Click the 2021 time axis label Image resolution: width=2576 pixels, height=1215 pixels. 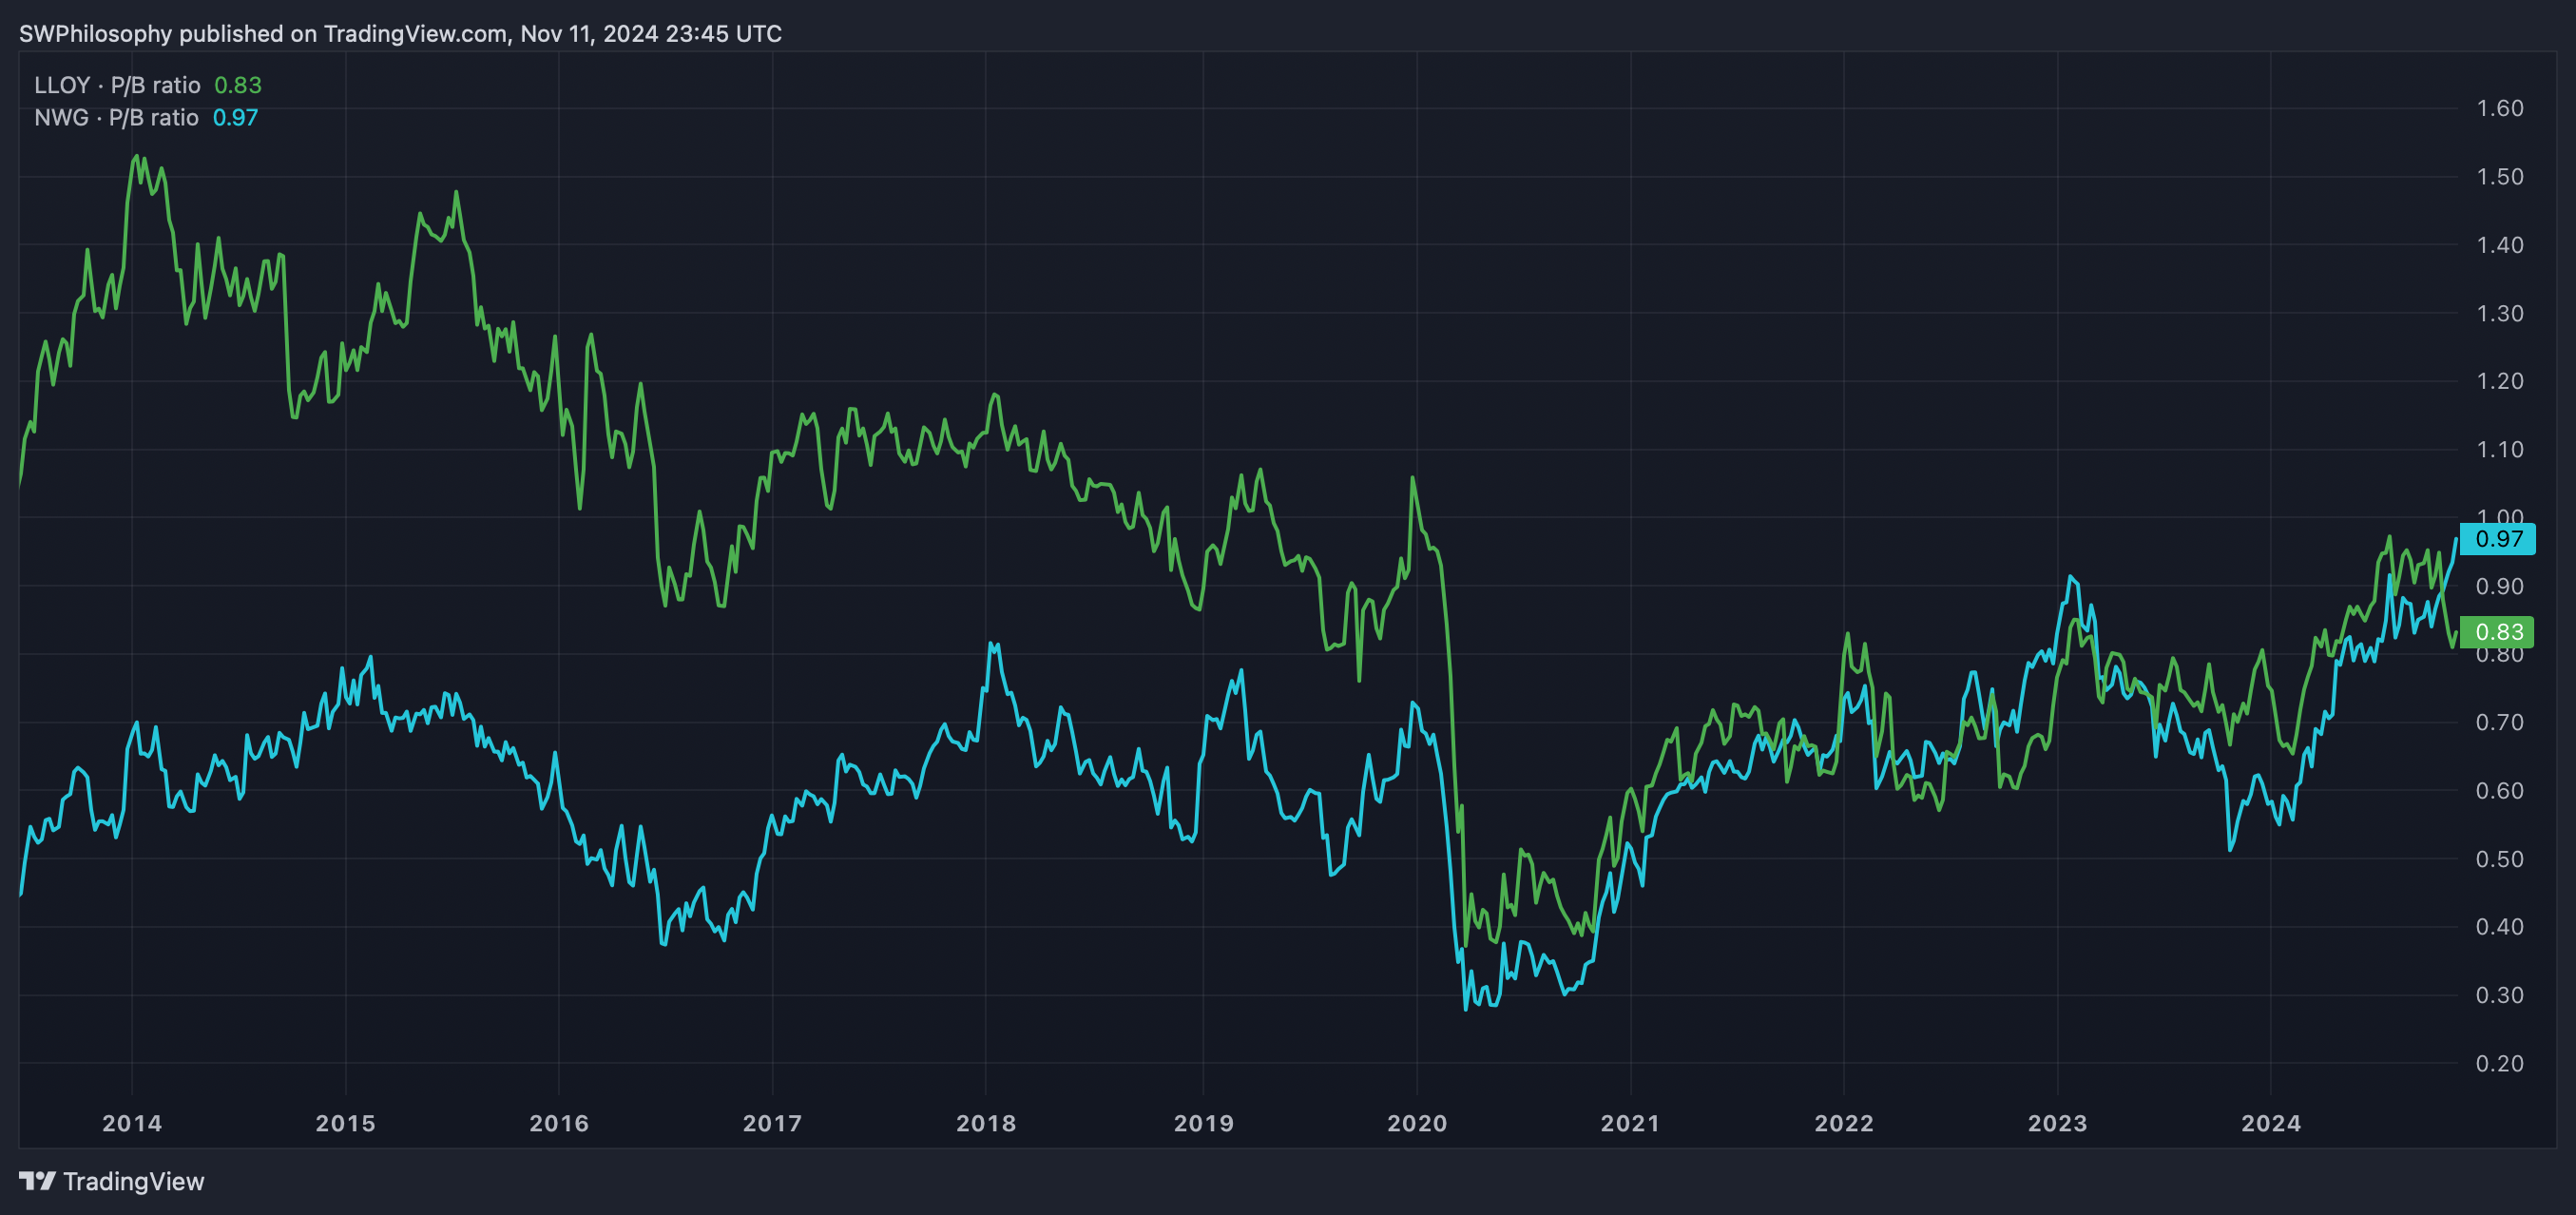coord(1630,1123)
